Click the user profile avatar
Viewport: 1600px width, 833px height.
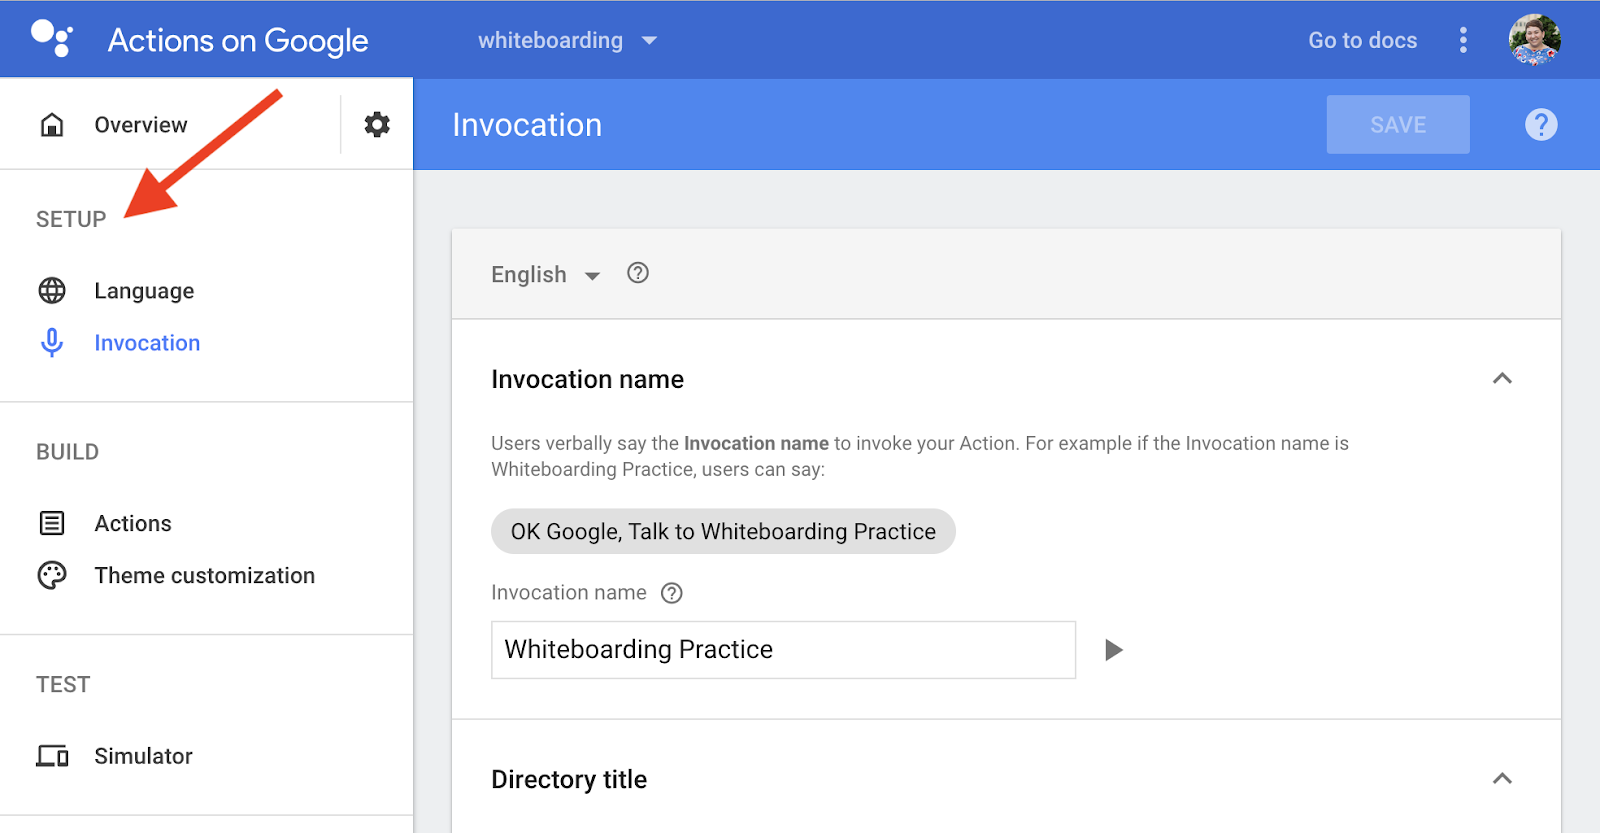1535,40
